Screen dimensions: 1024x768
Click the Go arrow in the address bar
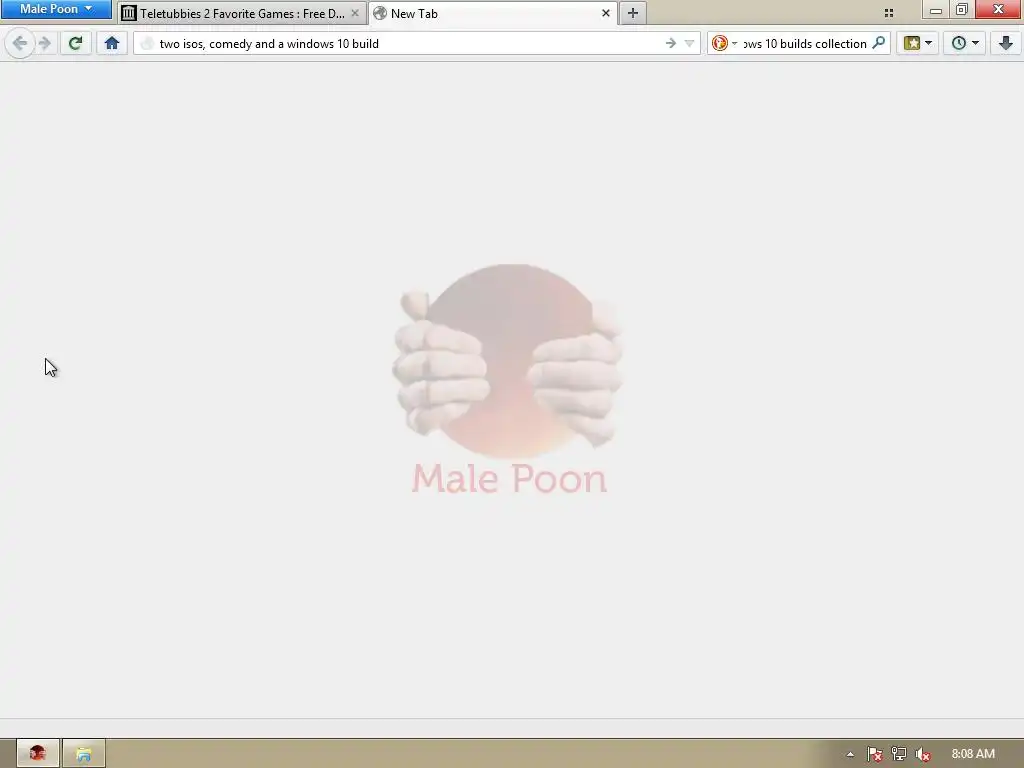pyautogui.click(x=671, y=44)
